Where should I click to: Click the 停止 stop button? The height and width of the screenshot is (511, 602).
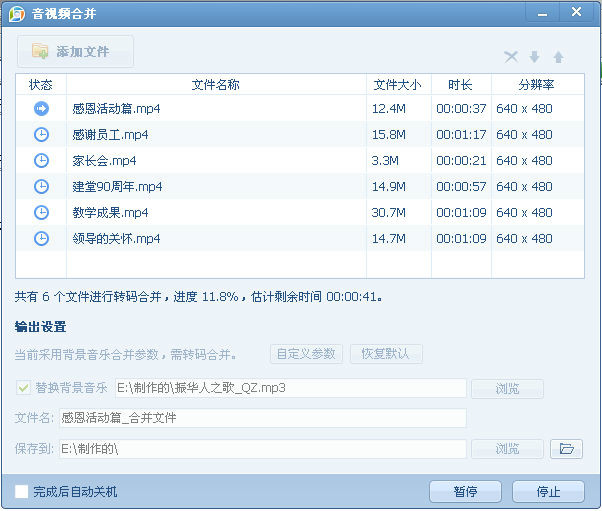(548, 491)
